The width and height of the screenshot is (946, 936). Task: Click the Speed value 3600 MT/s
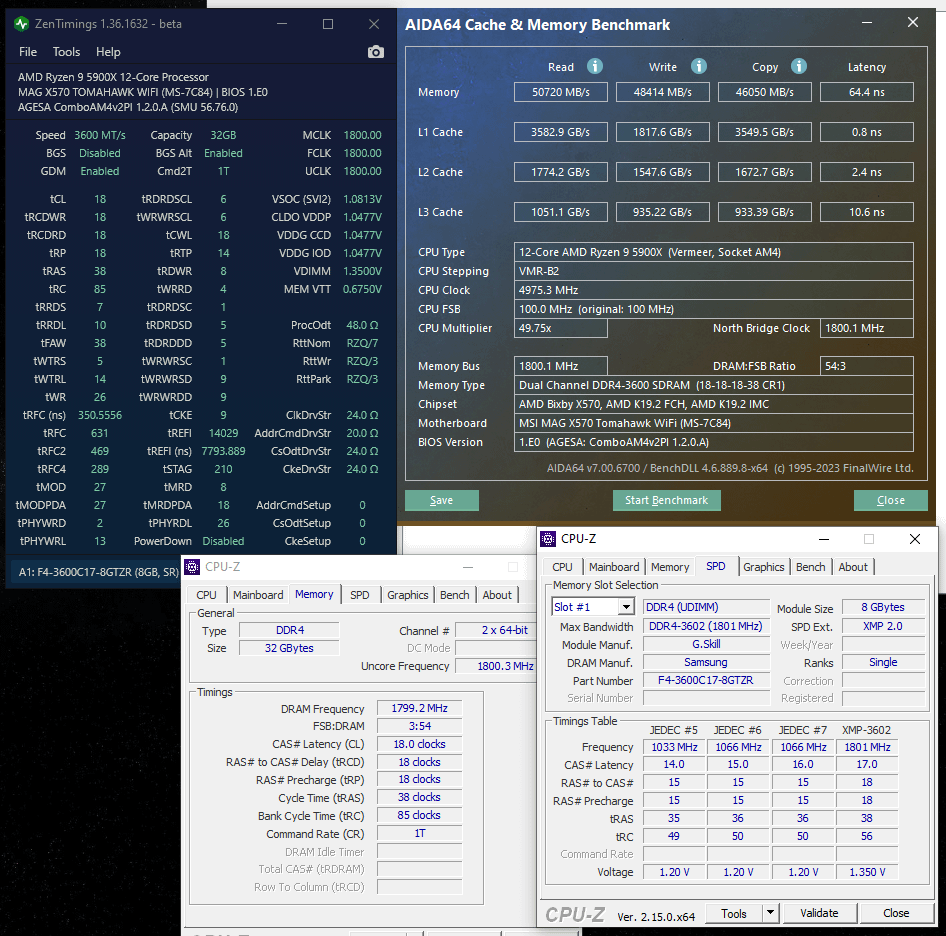pyautogui.click(x=100, y=135)
